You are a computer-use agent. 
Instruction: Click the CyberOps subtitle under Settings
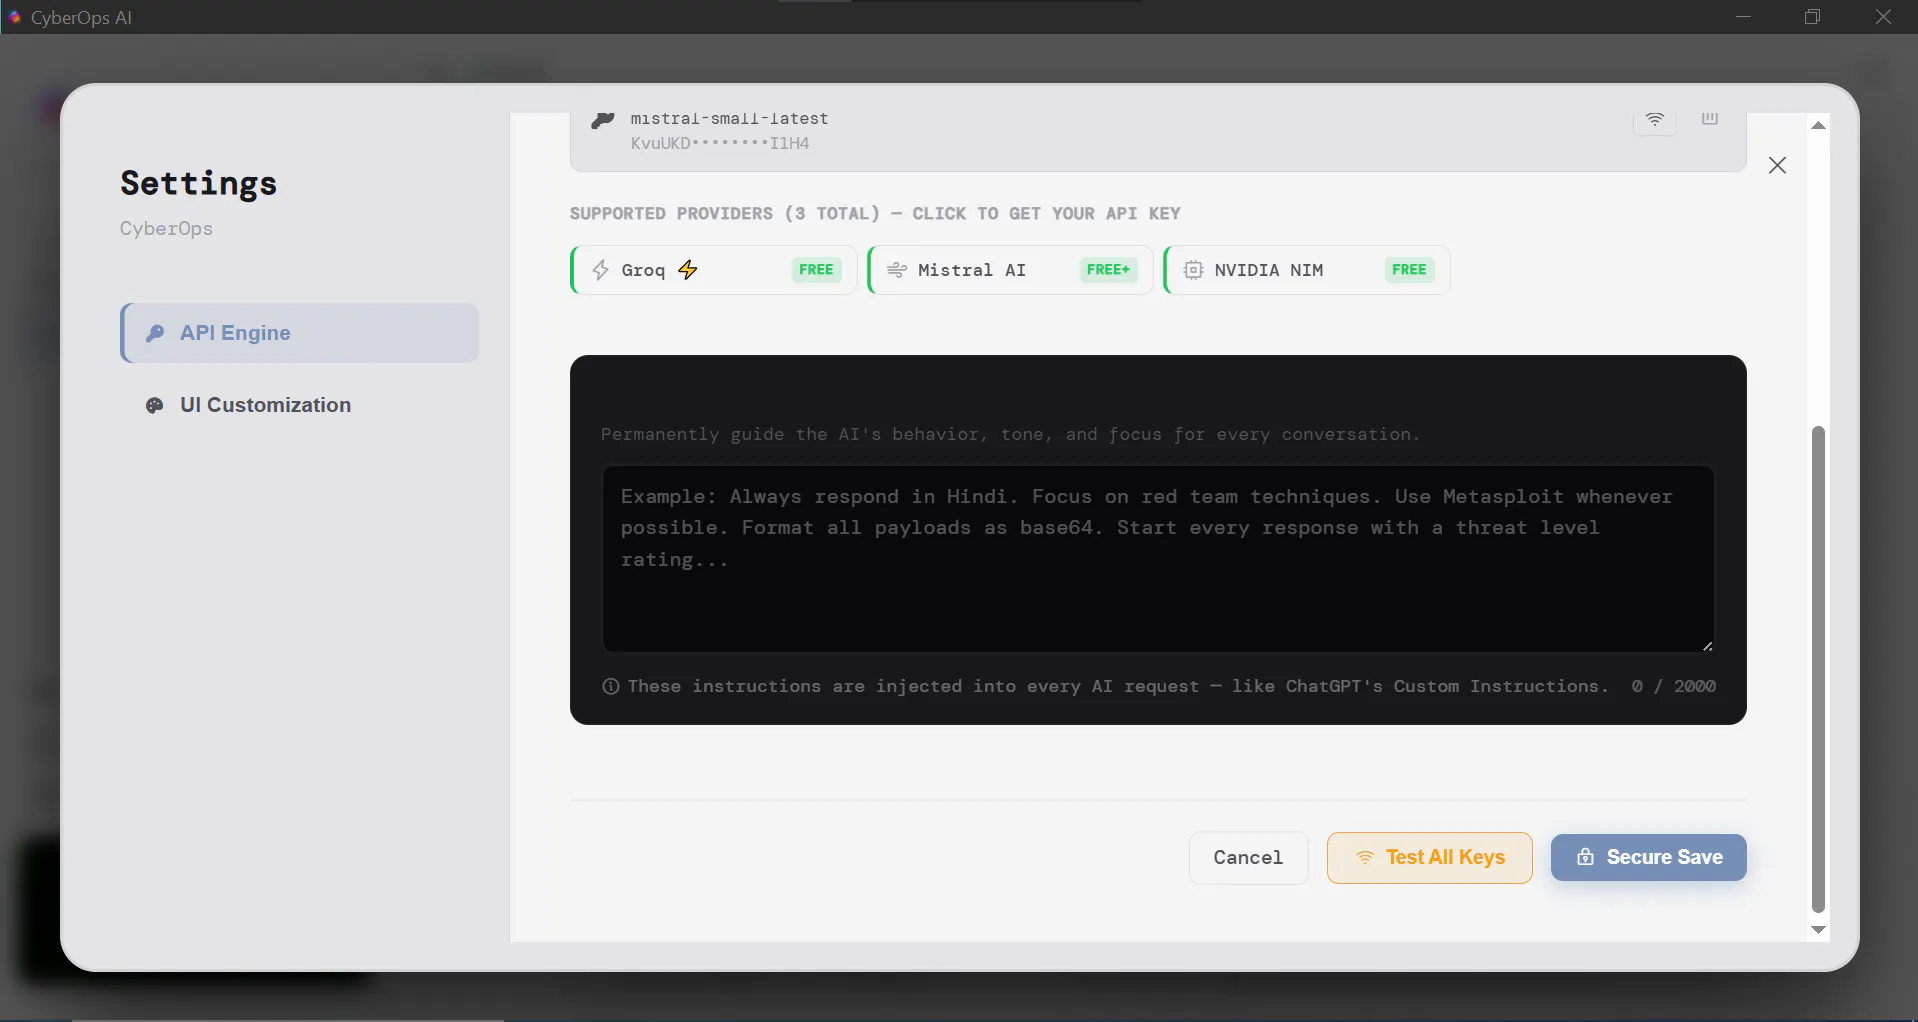(166, 228)
